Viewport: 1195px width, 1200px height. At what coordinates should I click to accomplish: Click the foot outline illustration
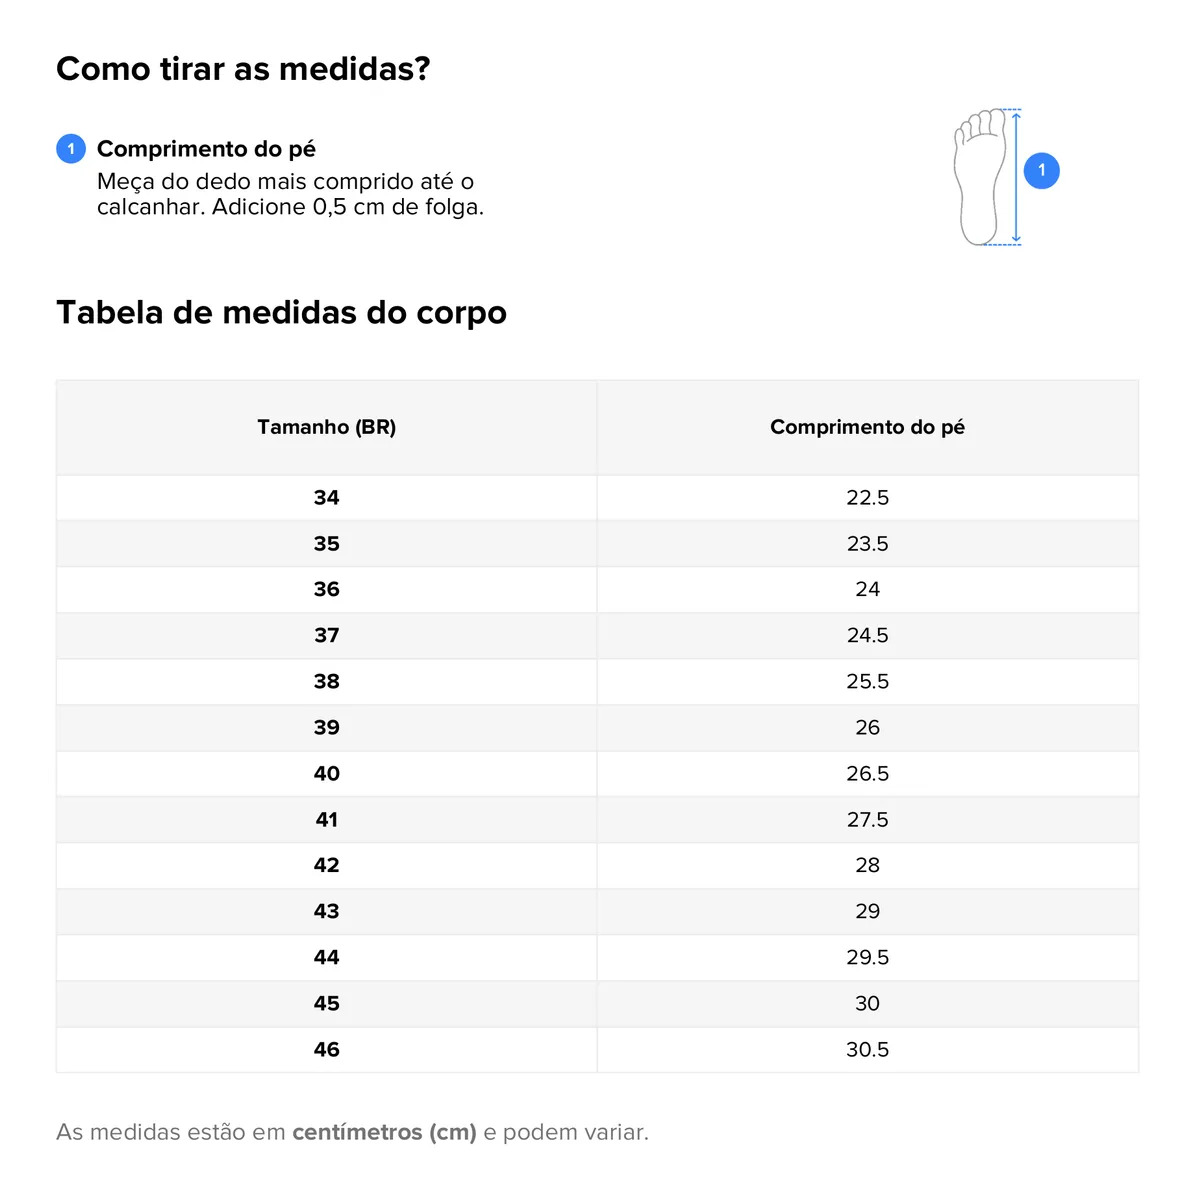(979, 178)
